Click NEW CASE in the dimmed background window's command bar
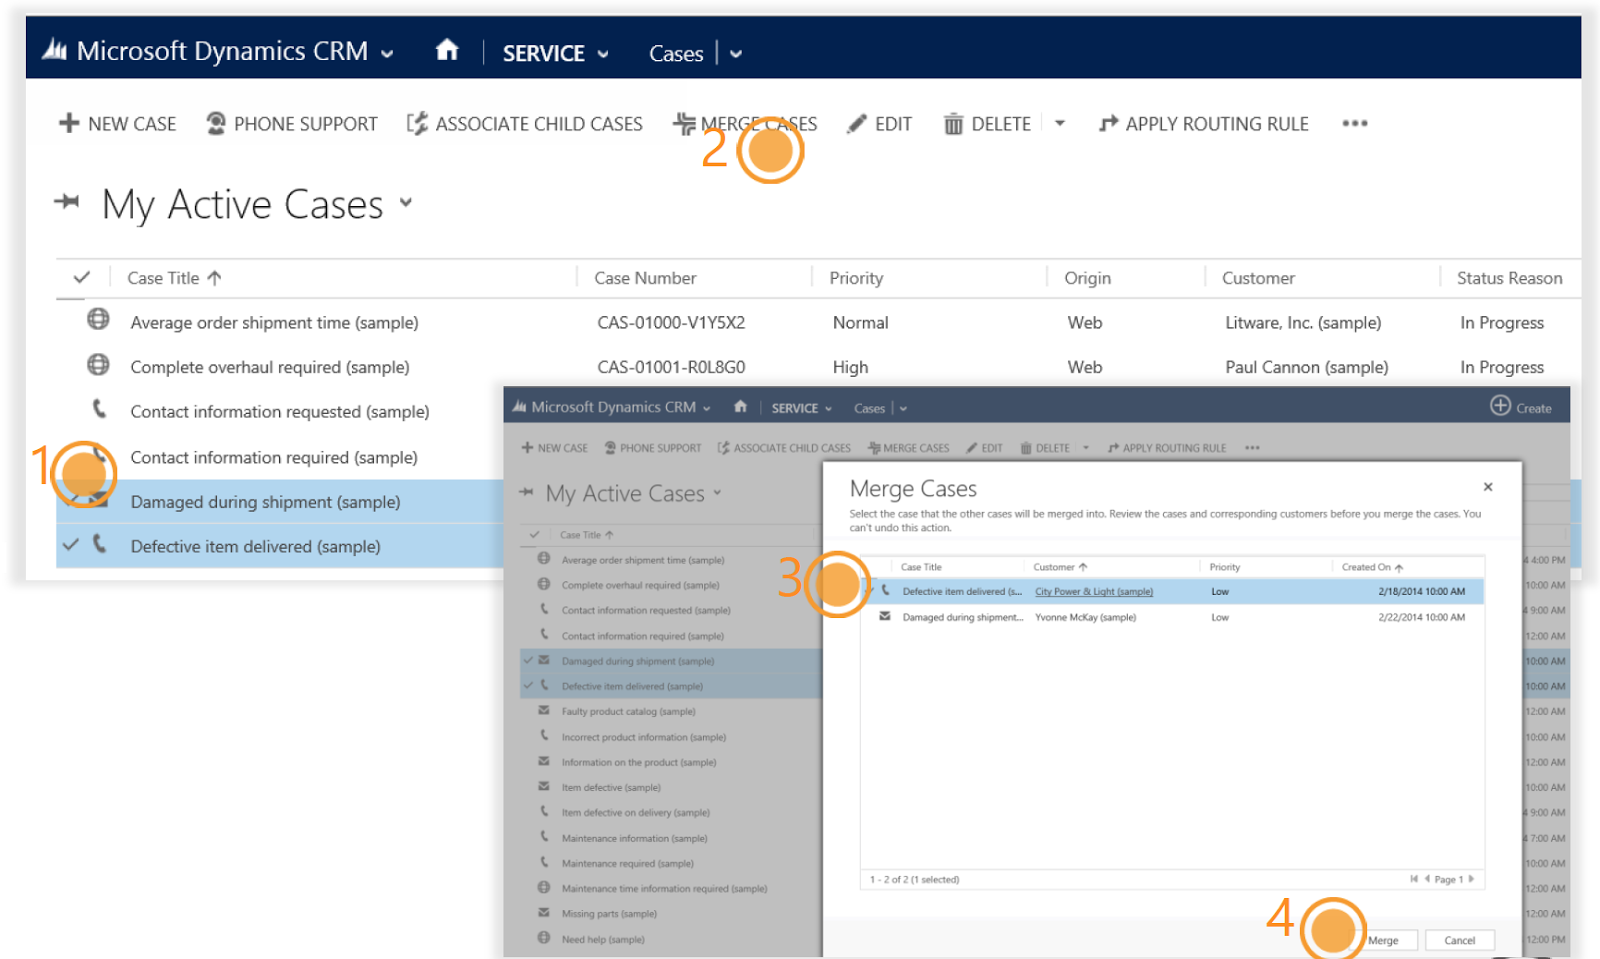The image size is (1600, 959). click(x=554, y=448)
